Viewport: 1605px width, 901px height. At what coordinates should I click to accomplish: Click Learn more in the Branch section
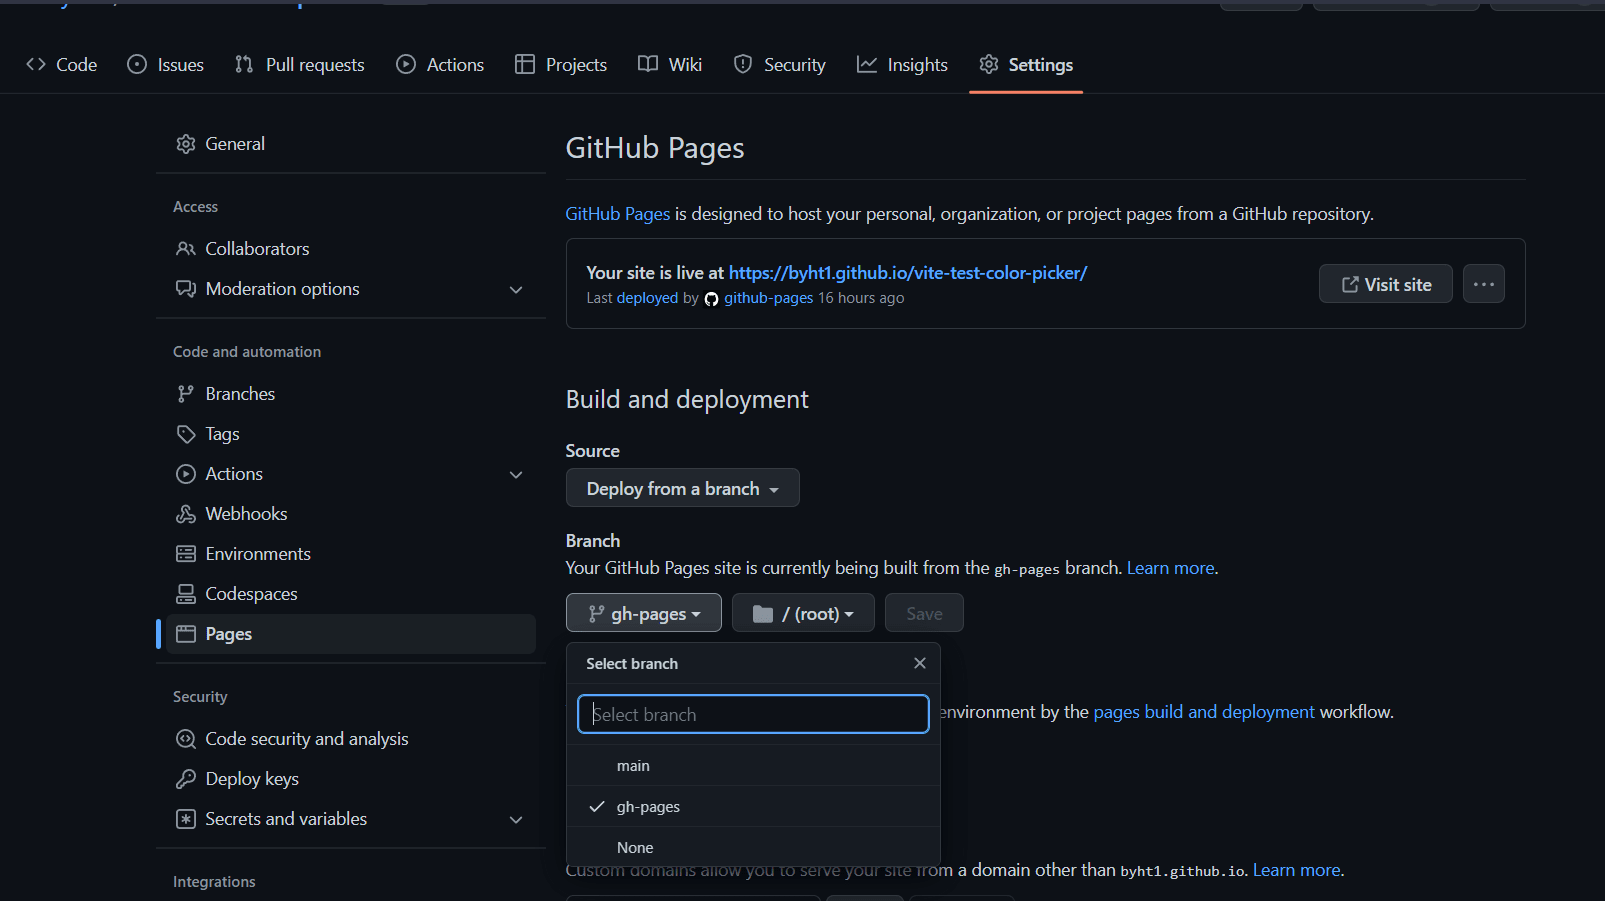coord(1171,568)
